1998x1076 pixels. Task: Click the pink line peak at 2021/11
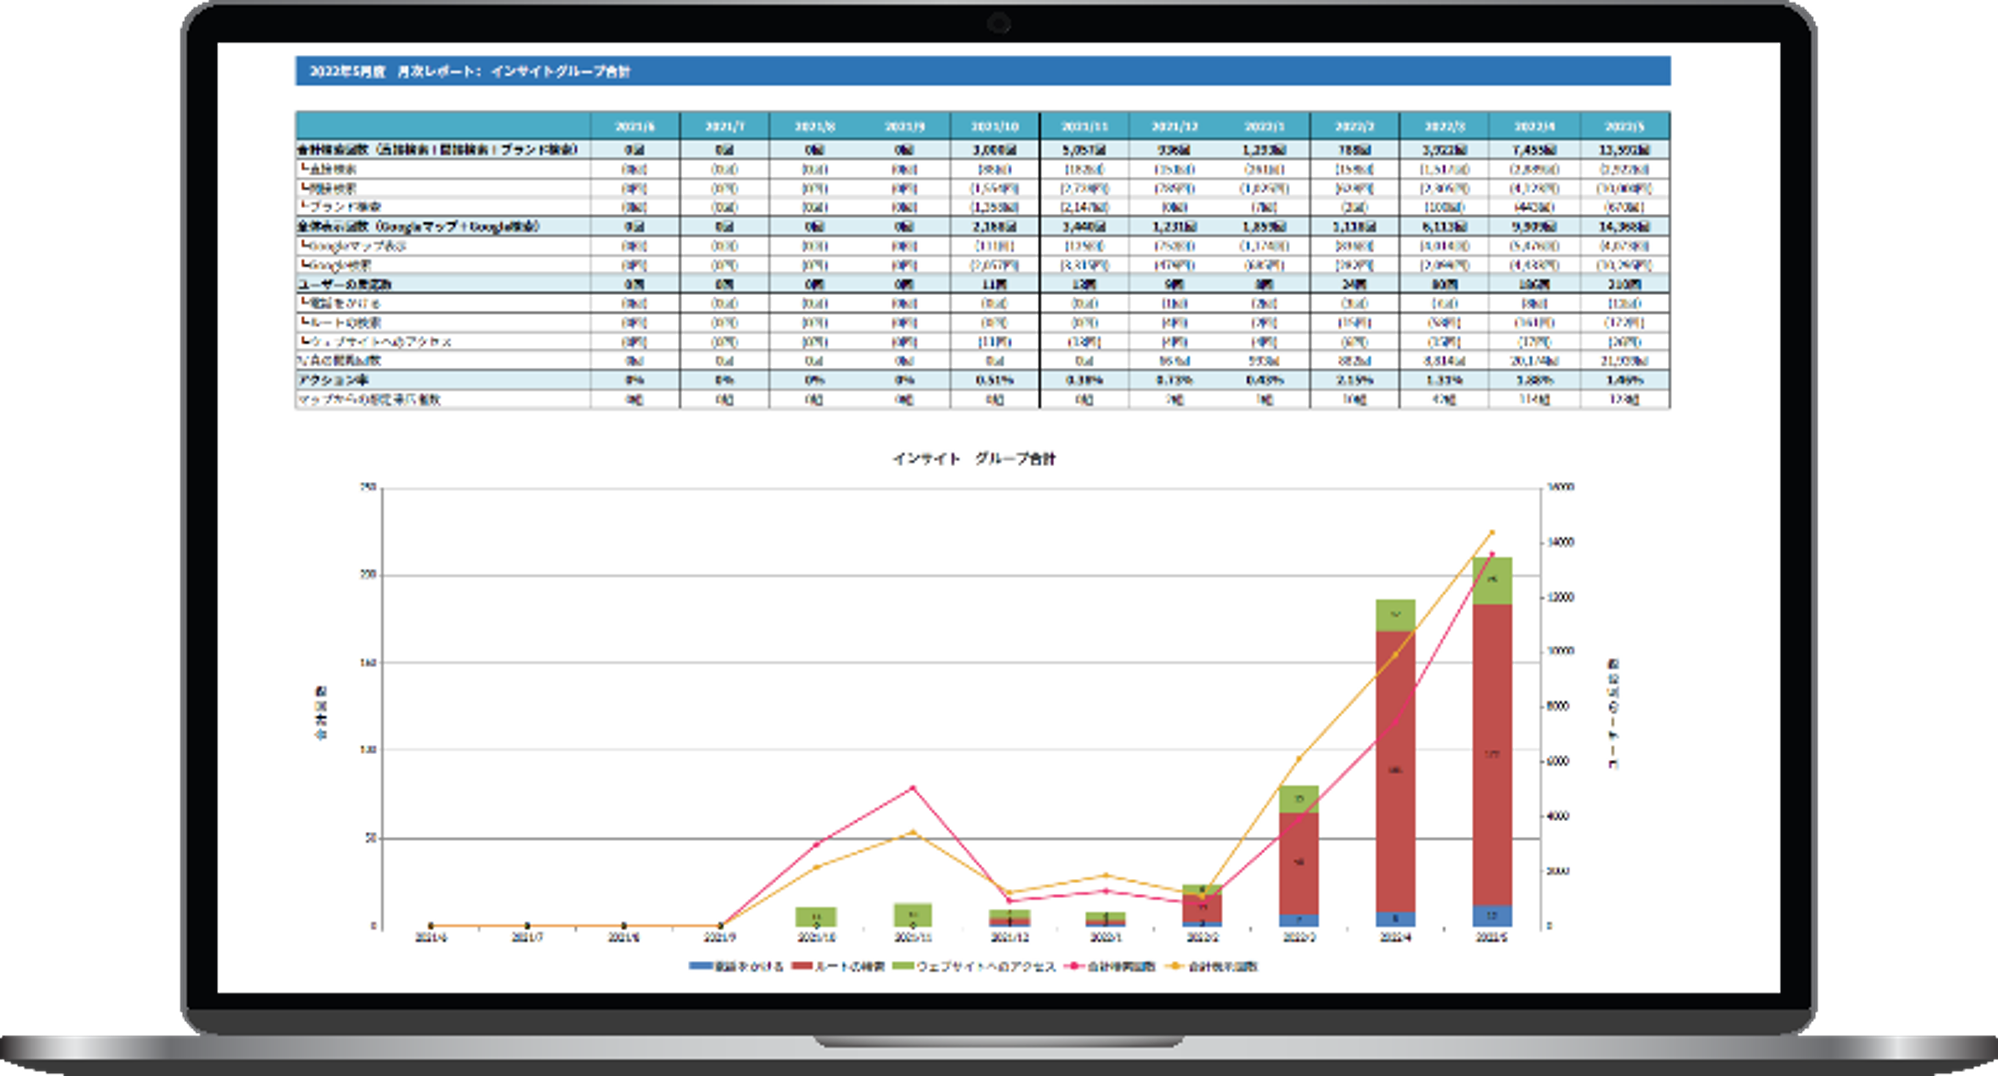coord(913,788)
